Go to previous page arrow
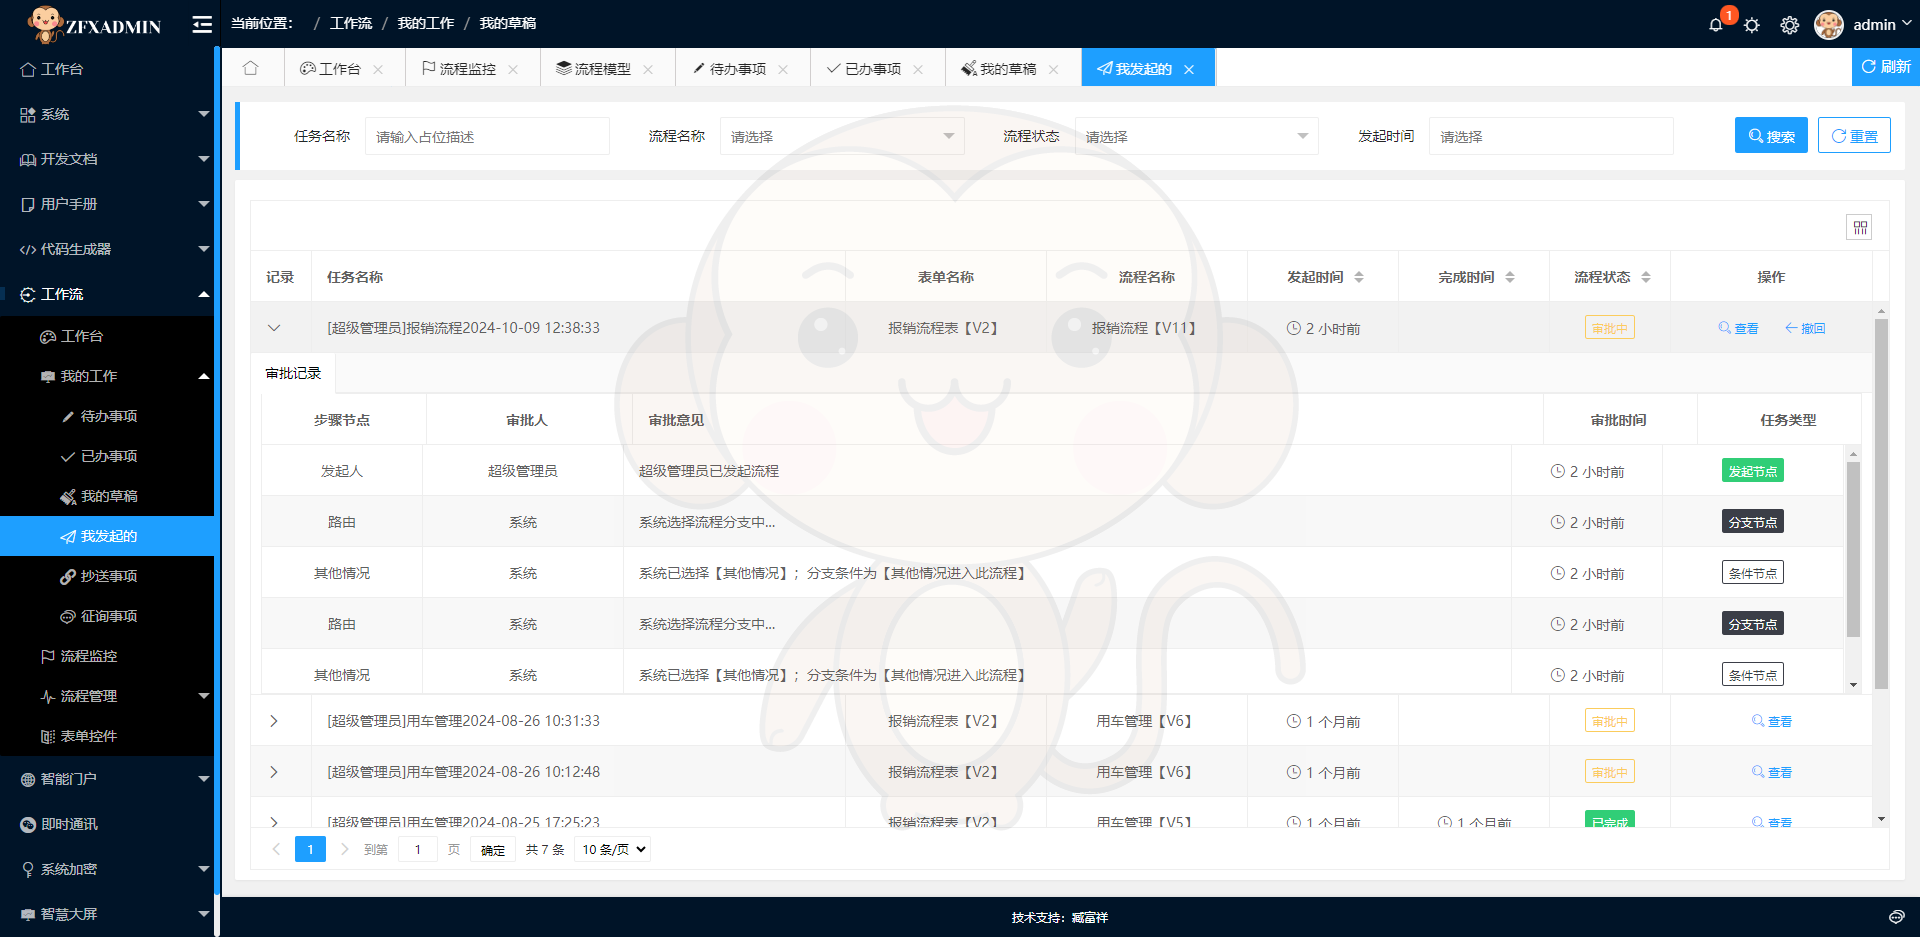 point(277,849)
